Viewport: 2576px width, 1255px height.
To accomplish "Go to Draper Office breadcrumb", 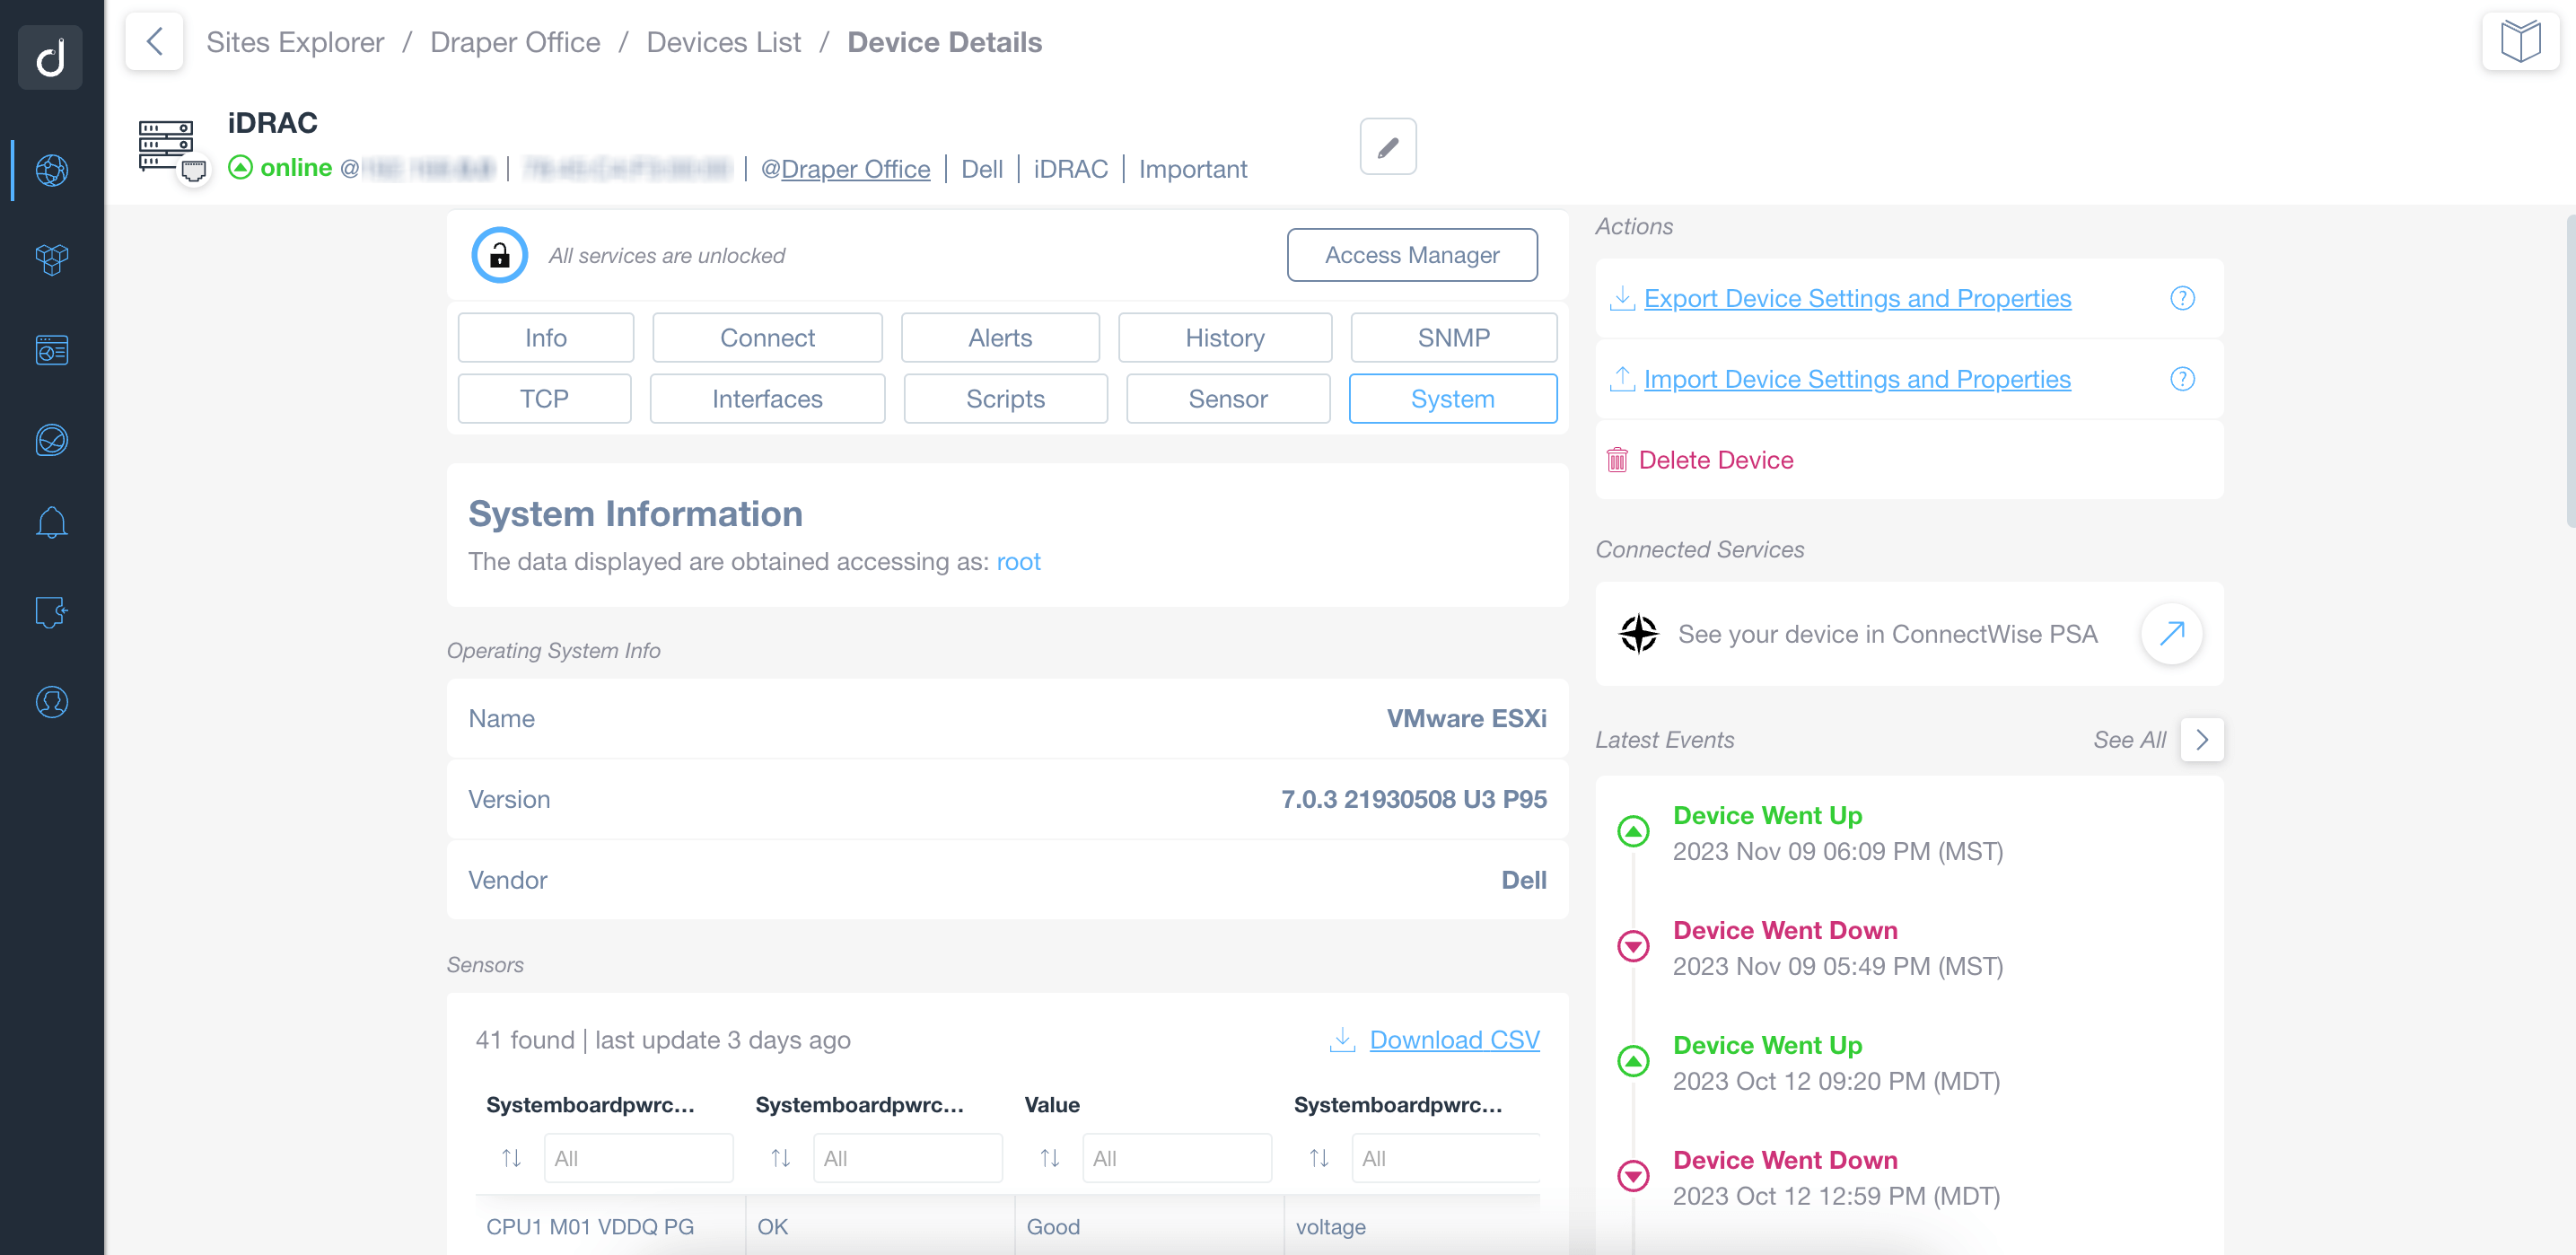I will [x=515, y=42].
